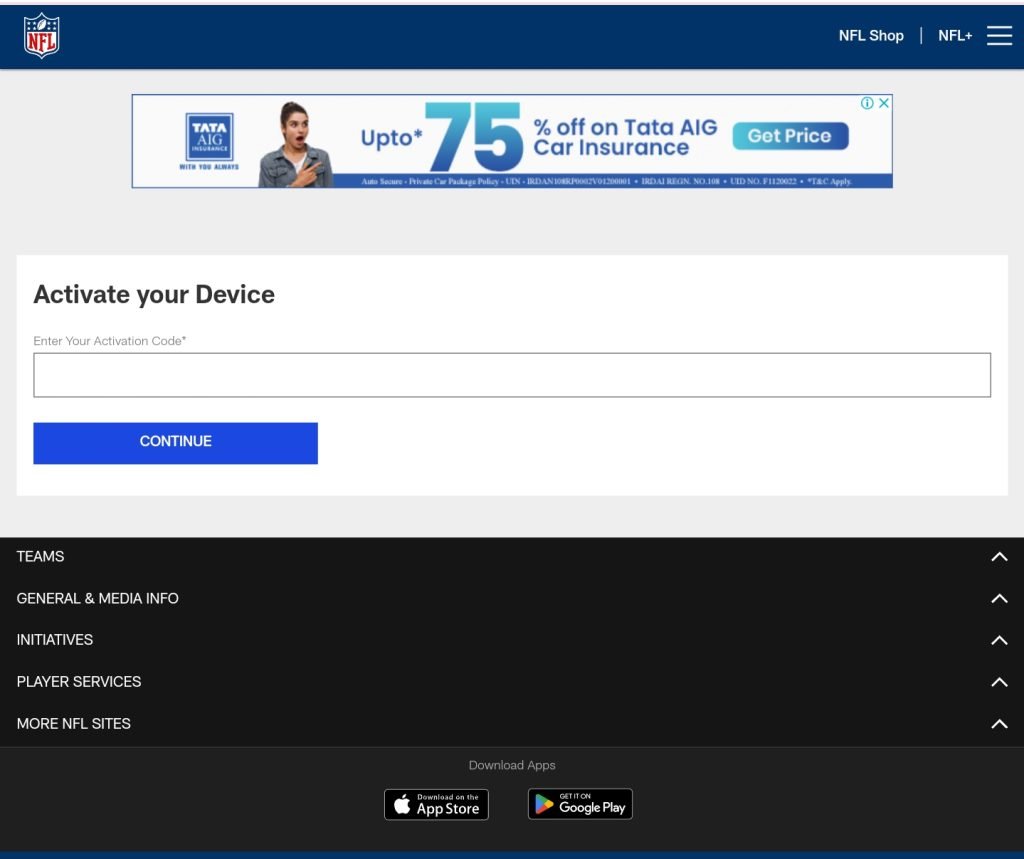Expand the PLAYER SERVICES chevron

[999, 682]
